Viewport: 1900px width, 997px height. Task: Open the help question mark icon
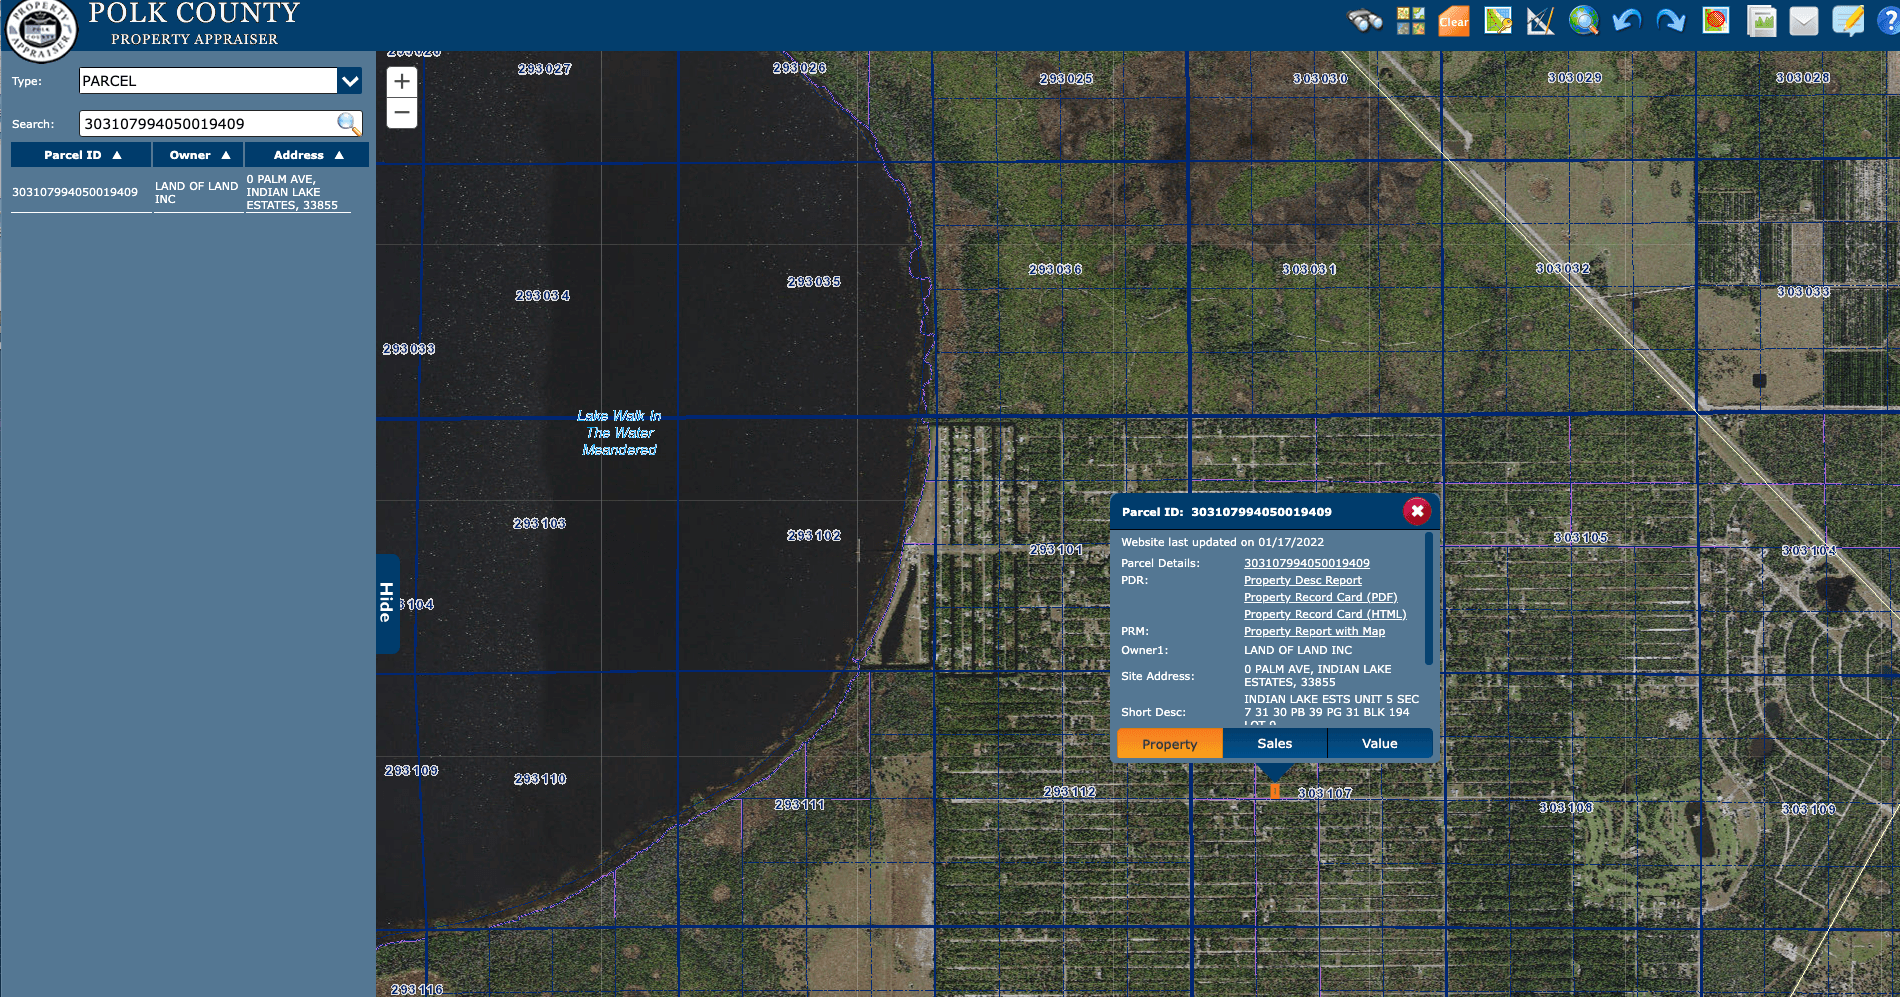pos(1889,21)
